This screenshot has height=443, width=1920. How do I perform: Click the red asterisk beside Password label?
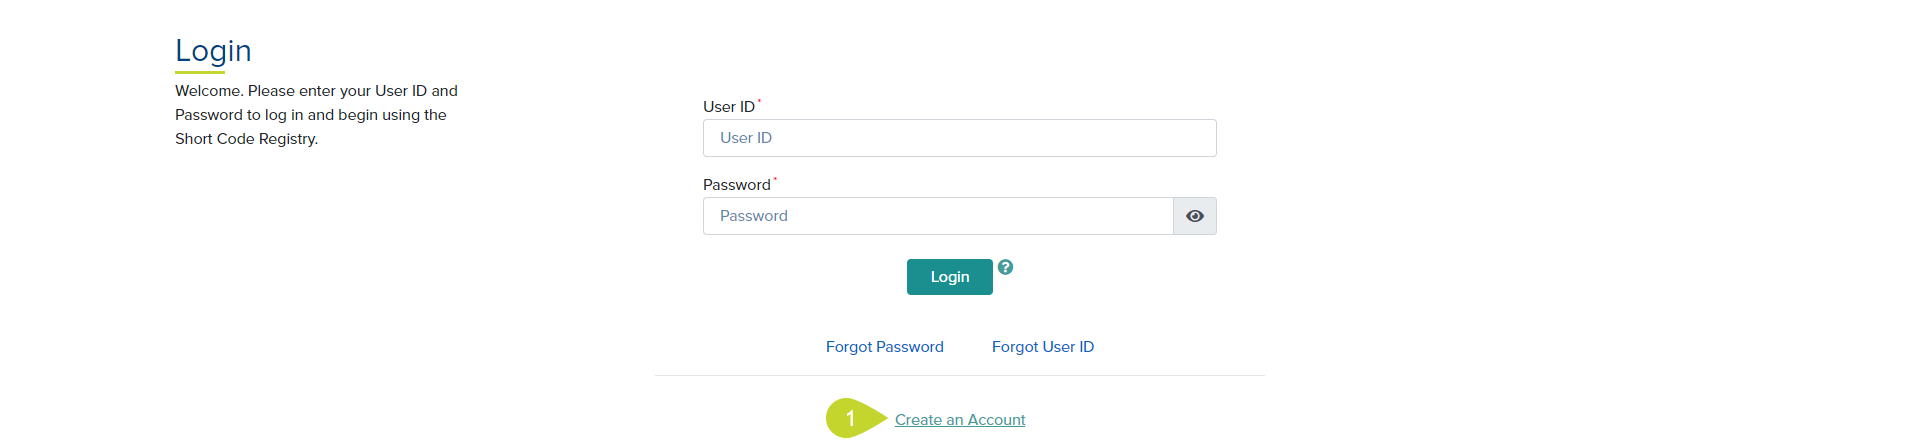775,178
